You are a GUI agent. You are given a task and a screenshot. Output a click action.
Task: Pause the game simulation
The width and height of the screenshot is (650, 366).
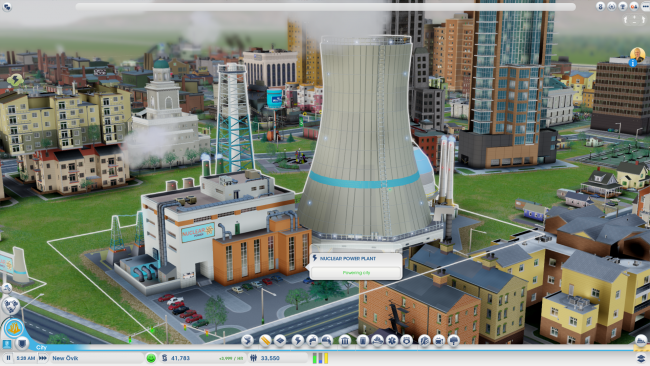[x=8, y=358]
